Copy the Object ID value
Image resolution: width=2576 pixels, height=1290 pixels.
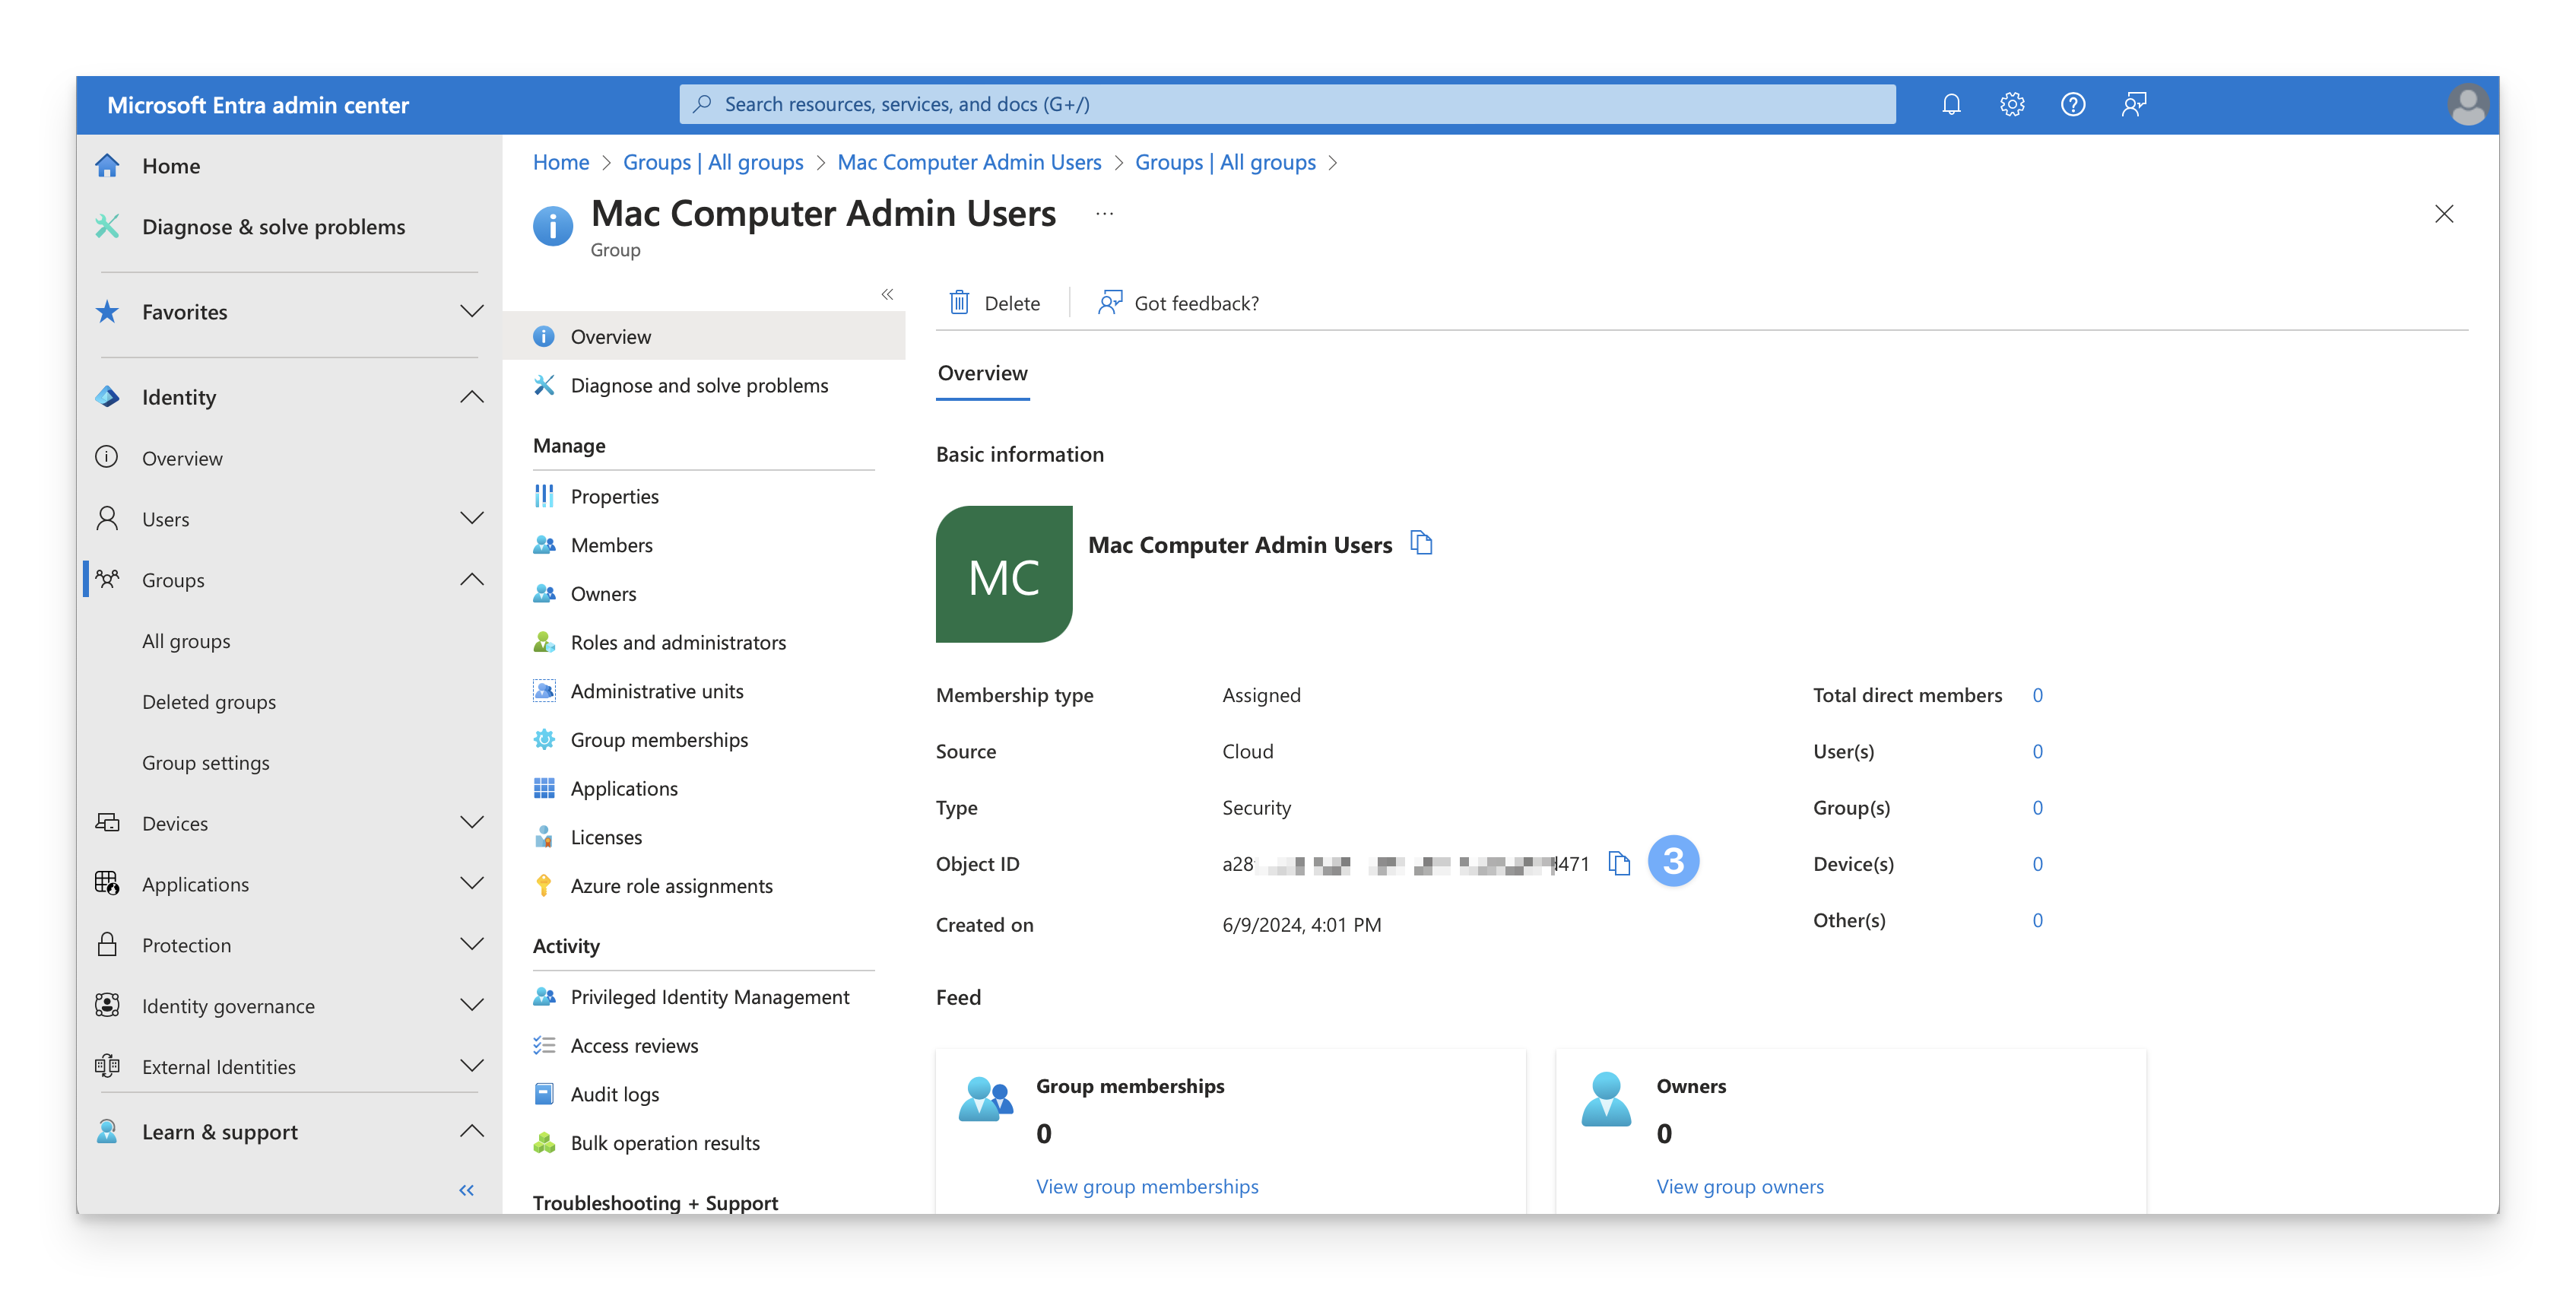(1619, 863)
